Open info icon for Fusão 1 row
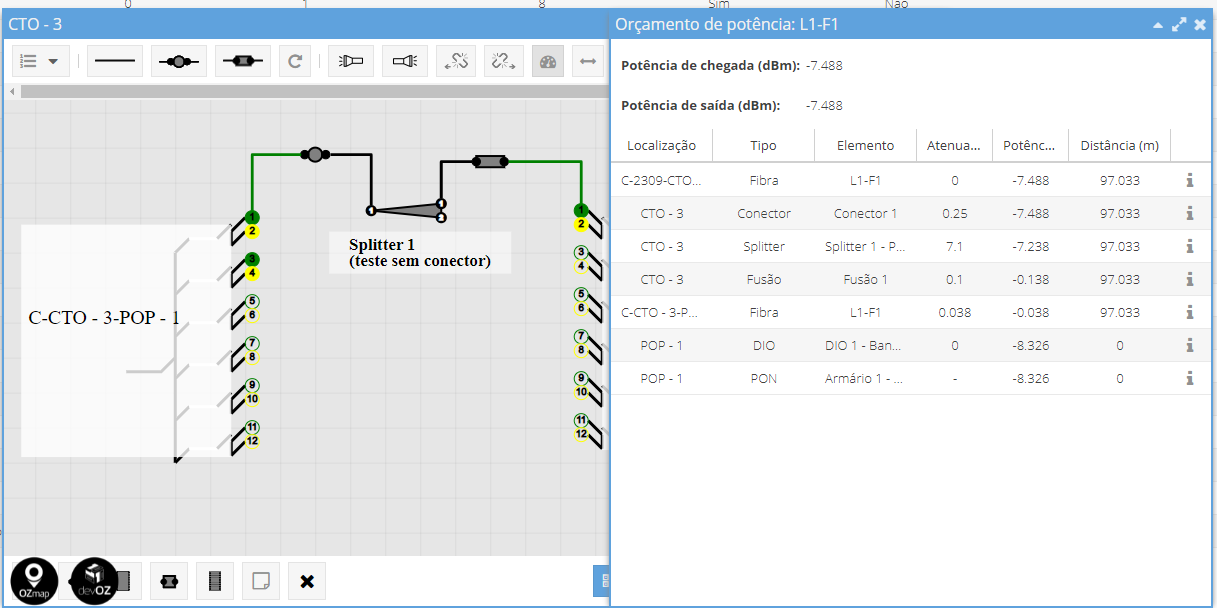 1190,279
